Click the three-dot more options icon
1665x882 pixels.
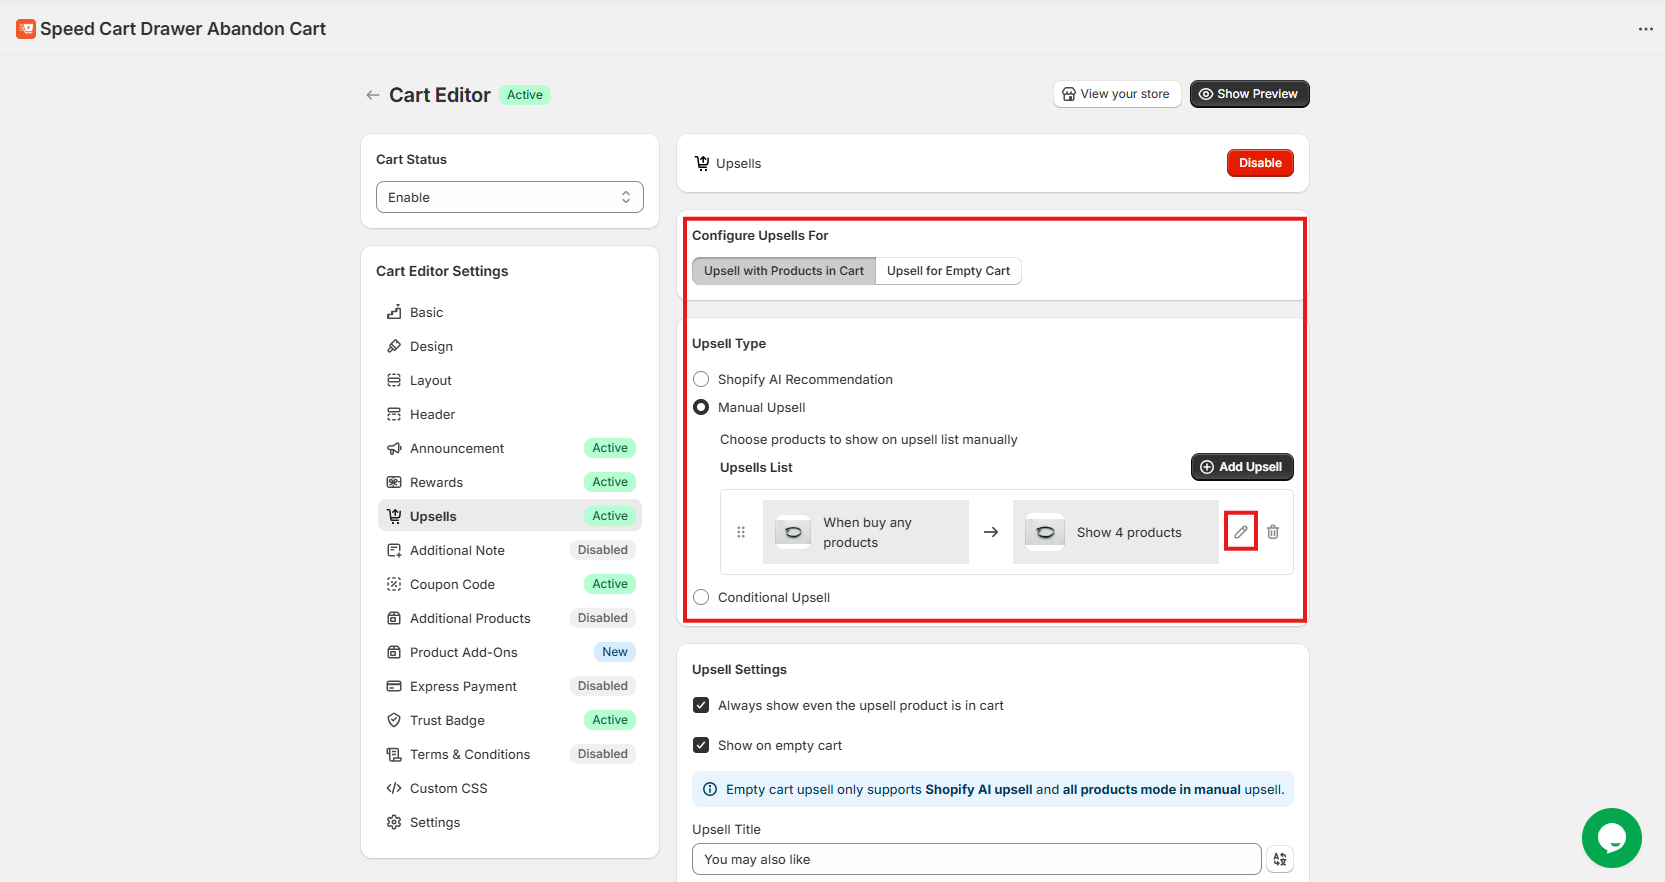tap(1645, 29)
